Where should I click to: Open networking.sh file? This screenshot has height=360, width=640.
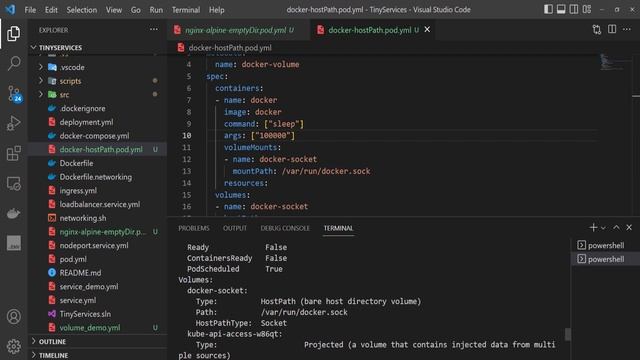(98, 218)
